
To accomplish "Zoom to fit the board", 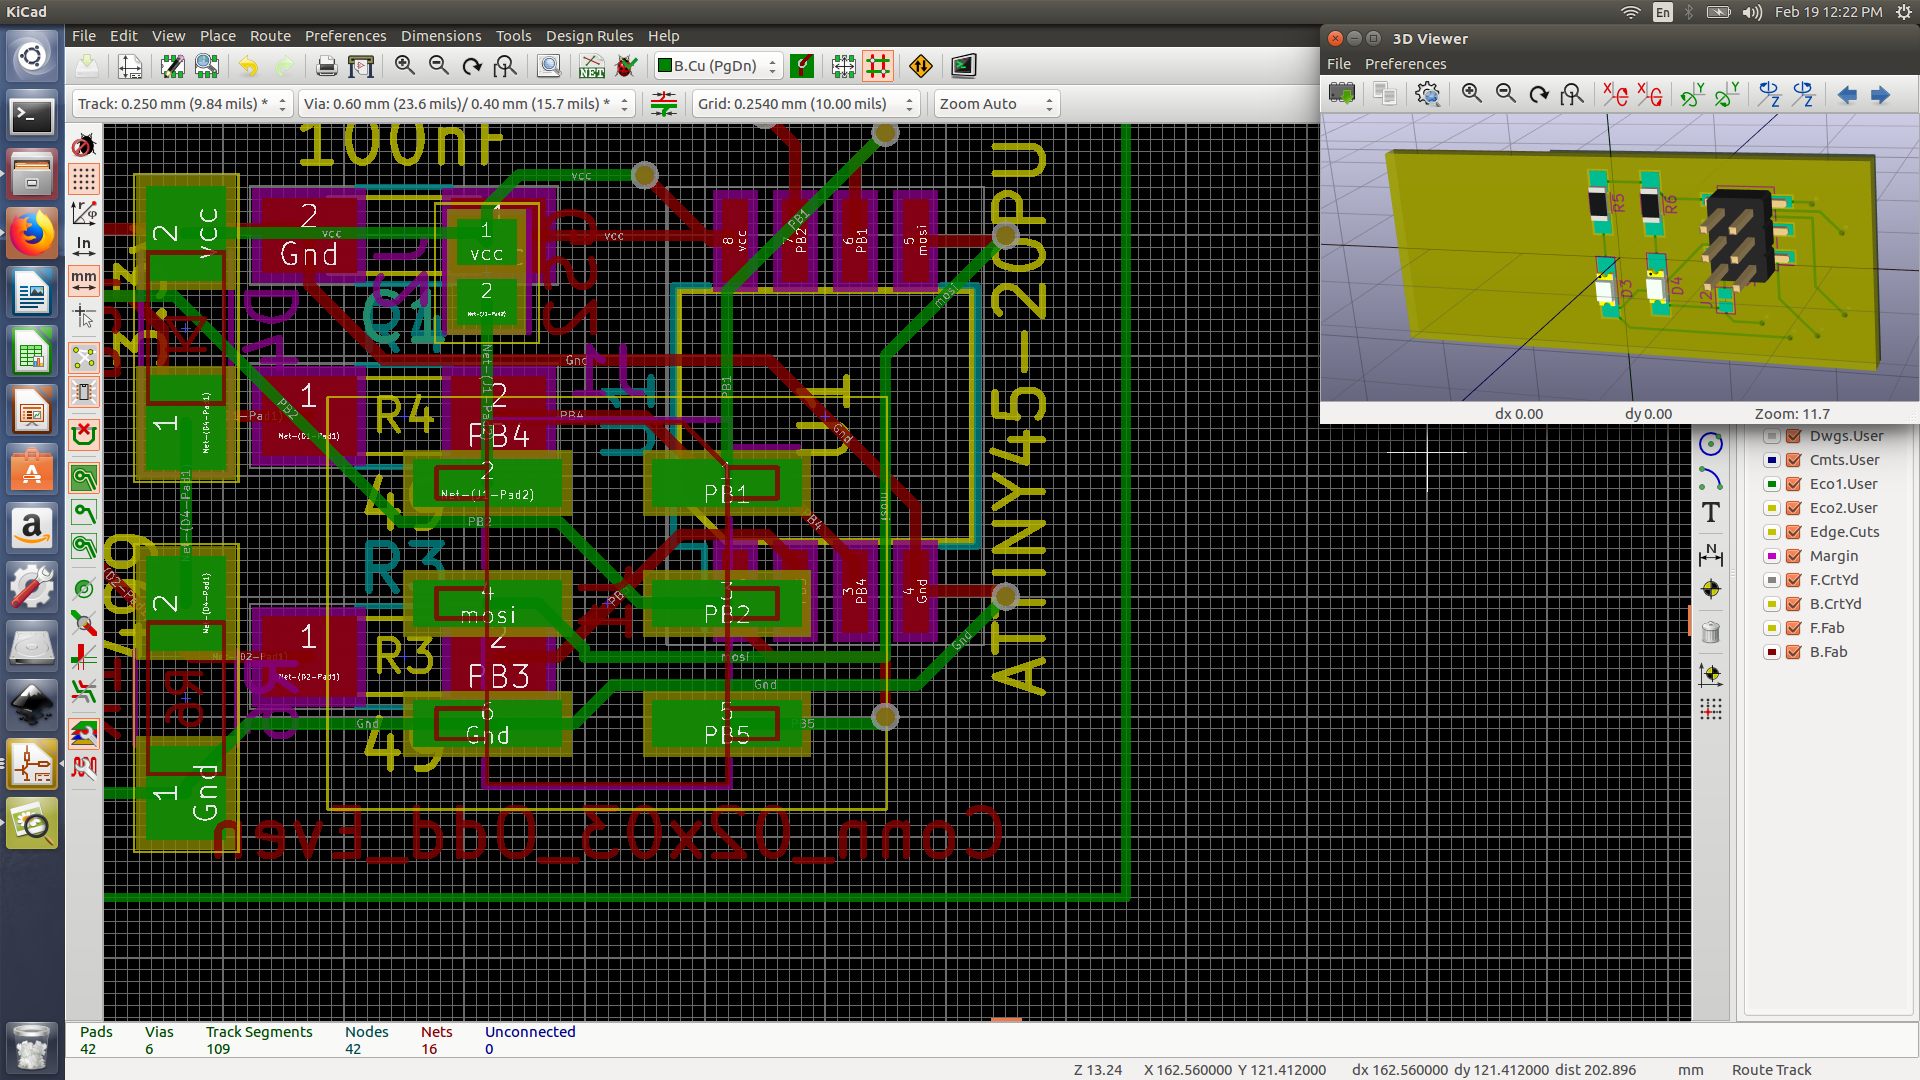I will pos(506,66).
